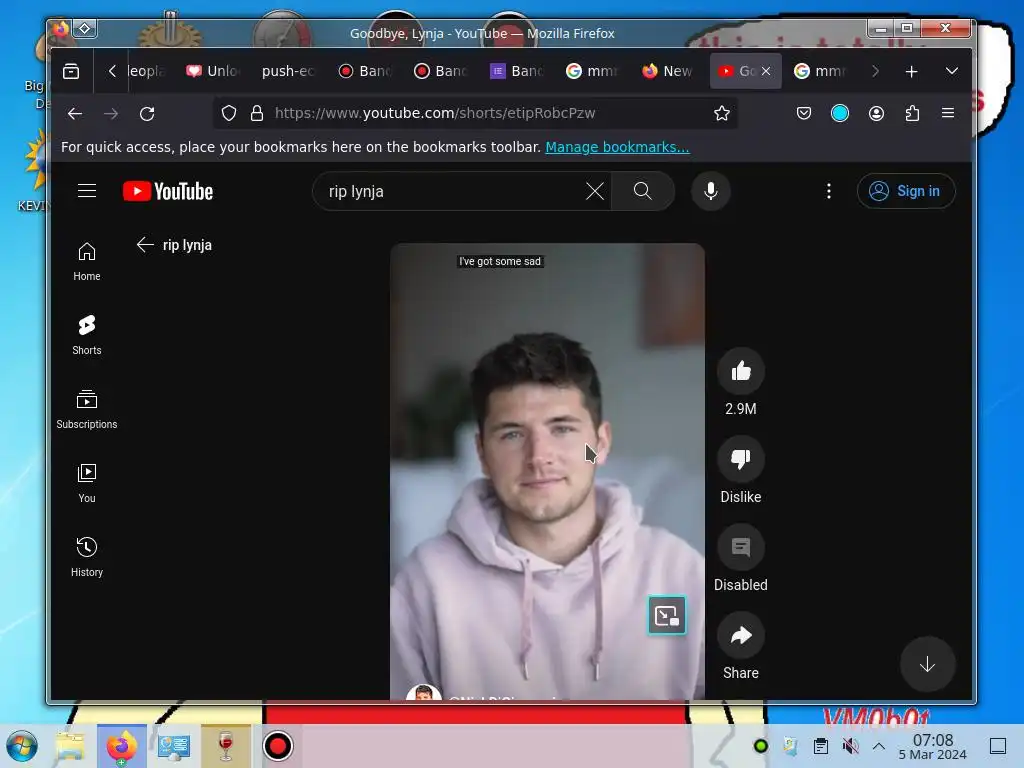
Task: Open the clock showing 07:08
Action: coord(933,746)
